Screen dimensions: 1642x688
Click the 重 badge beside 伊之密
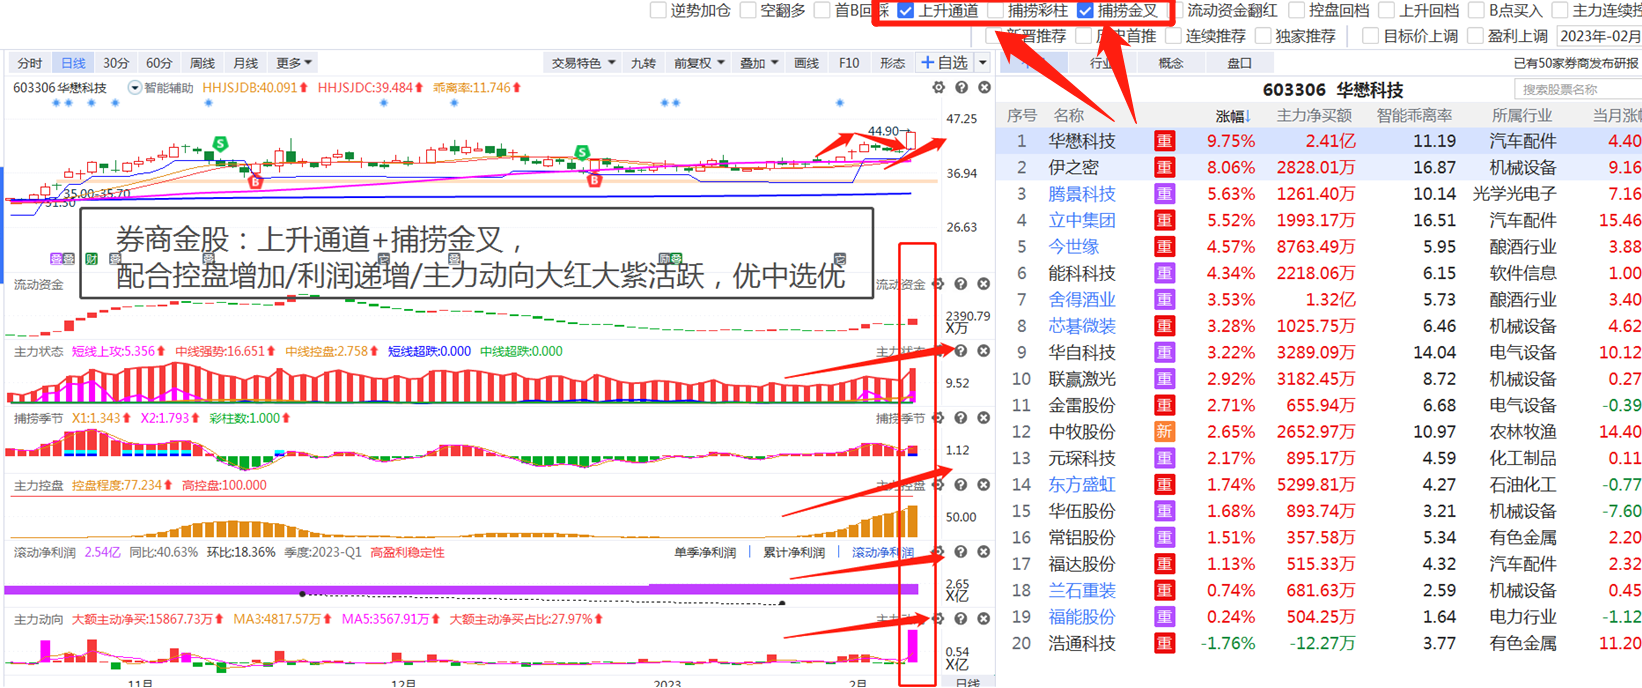(1164, 167)
